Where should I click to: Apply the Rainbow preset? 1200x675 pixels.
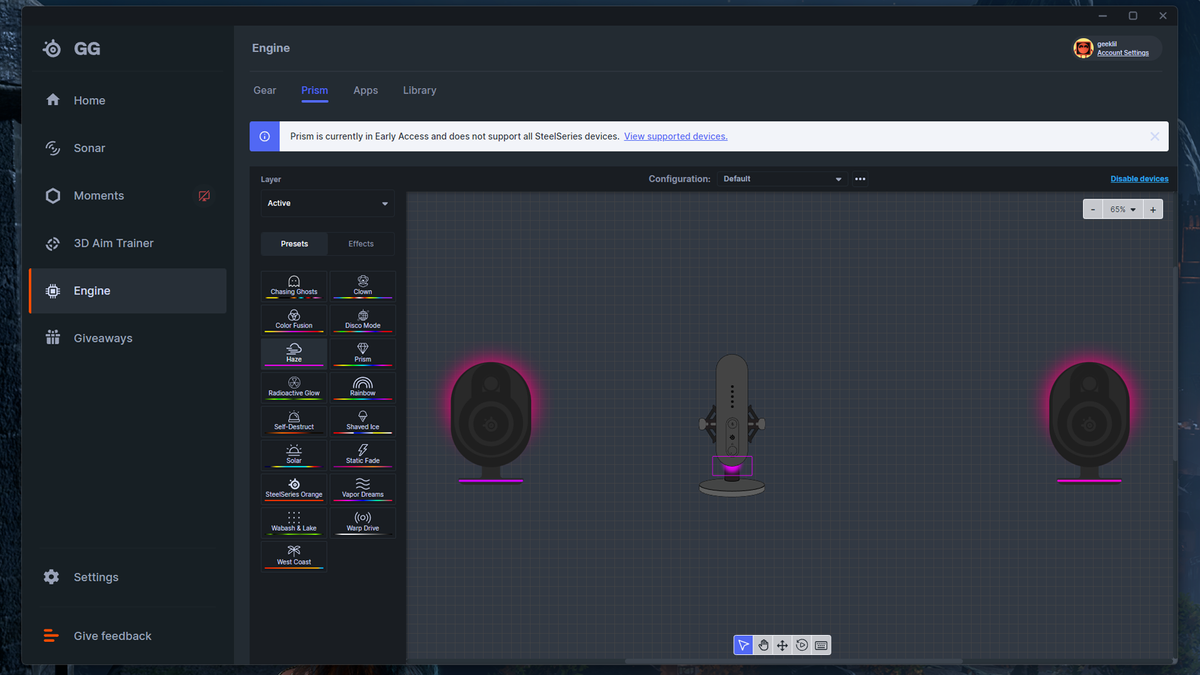click(x=363, y=388)
